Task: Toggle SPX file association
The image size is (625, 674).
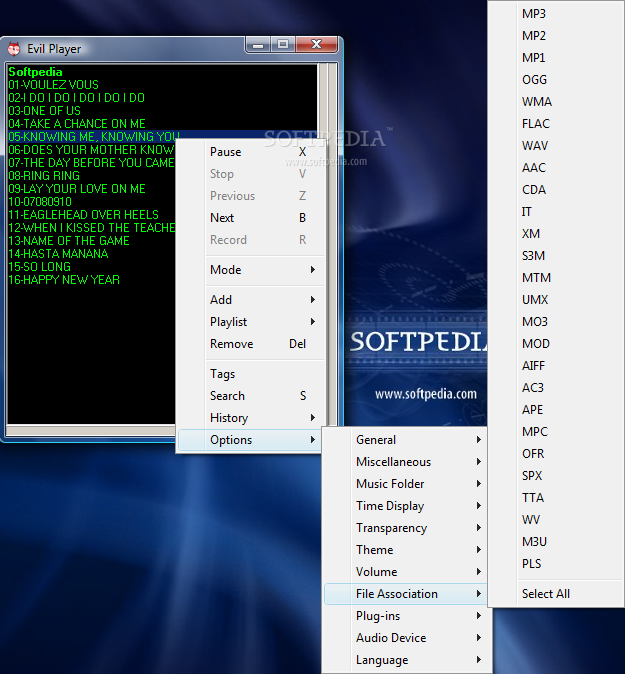Action: (556, 476)
